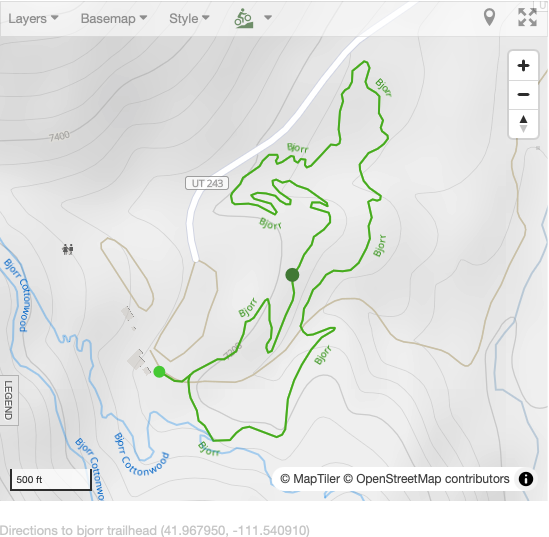Reset map bearing with compass arrow

point(523,124)
